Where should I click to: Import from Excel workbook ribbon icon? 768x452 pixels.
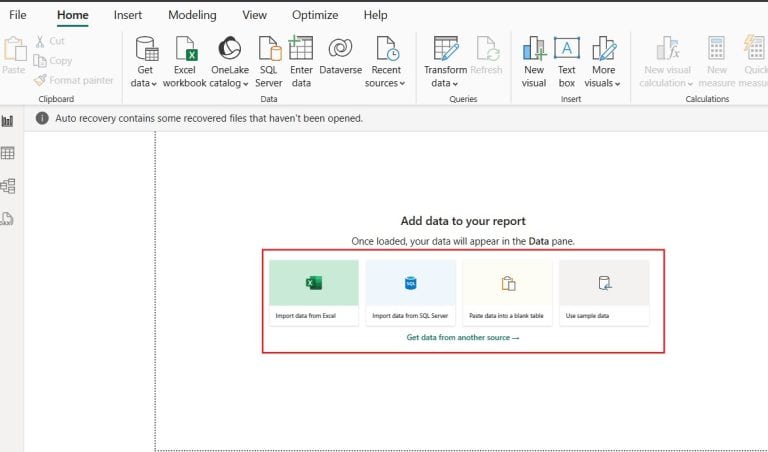[186, 48]
